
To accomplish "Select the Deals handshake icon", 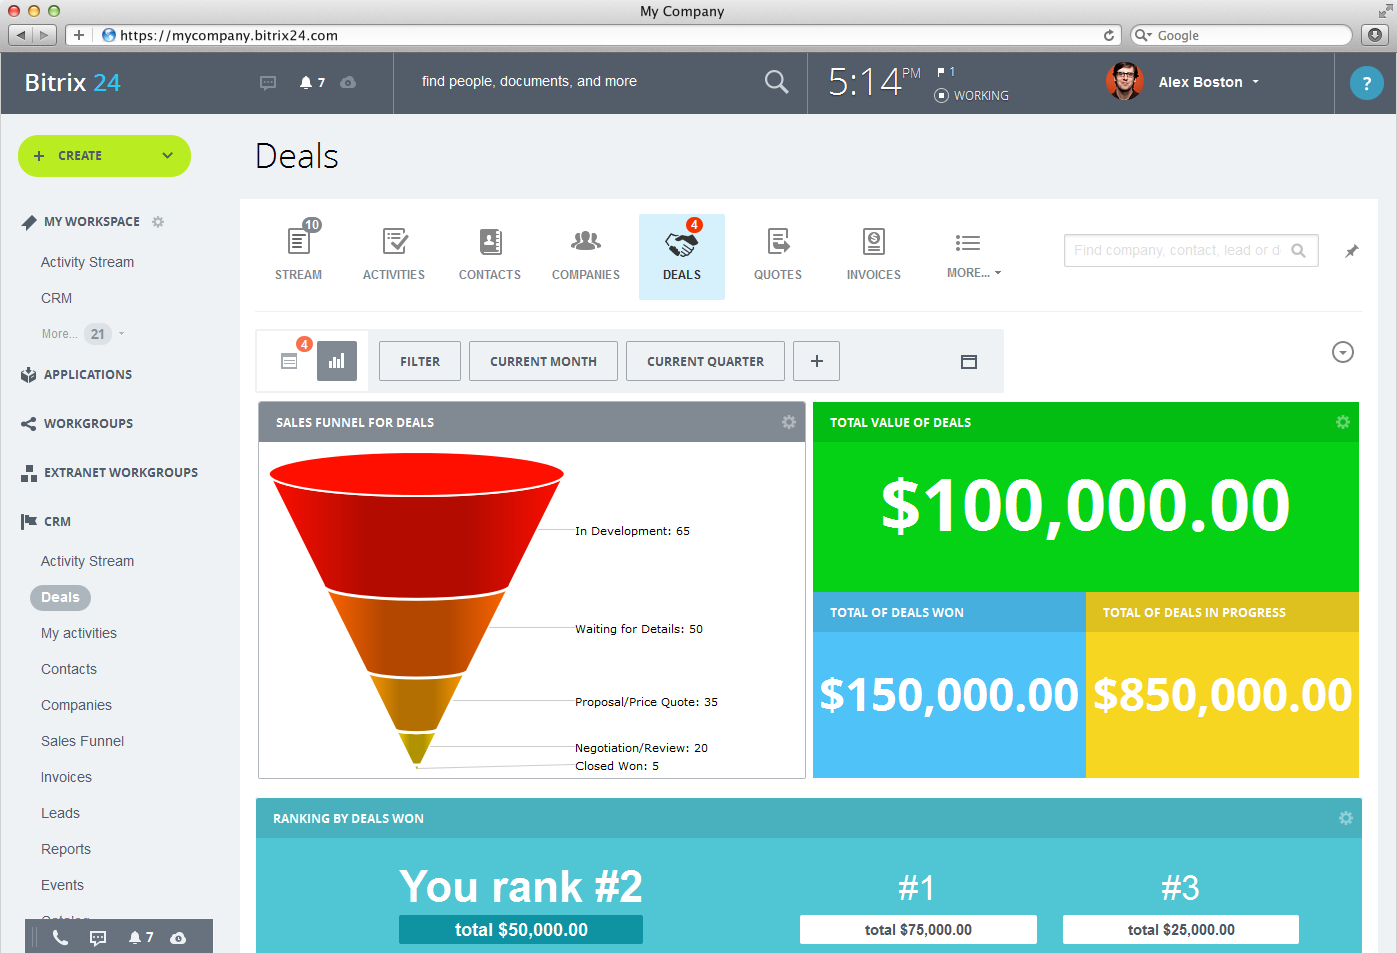I will click(x=682, y=243).
